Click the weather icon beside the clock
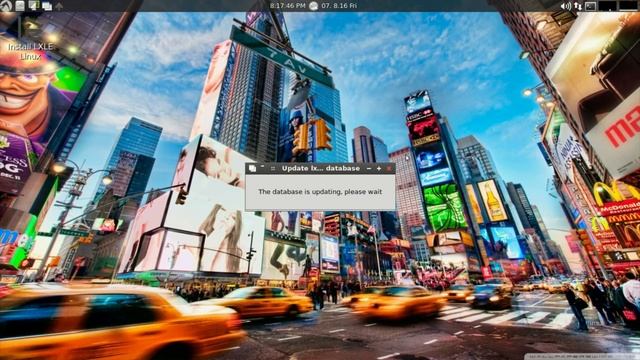Image resolution: width=640 pixels, height=360 pixels. [313, 6]
